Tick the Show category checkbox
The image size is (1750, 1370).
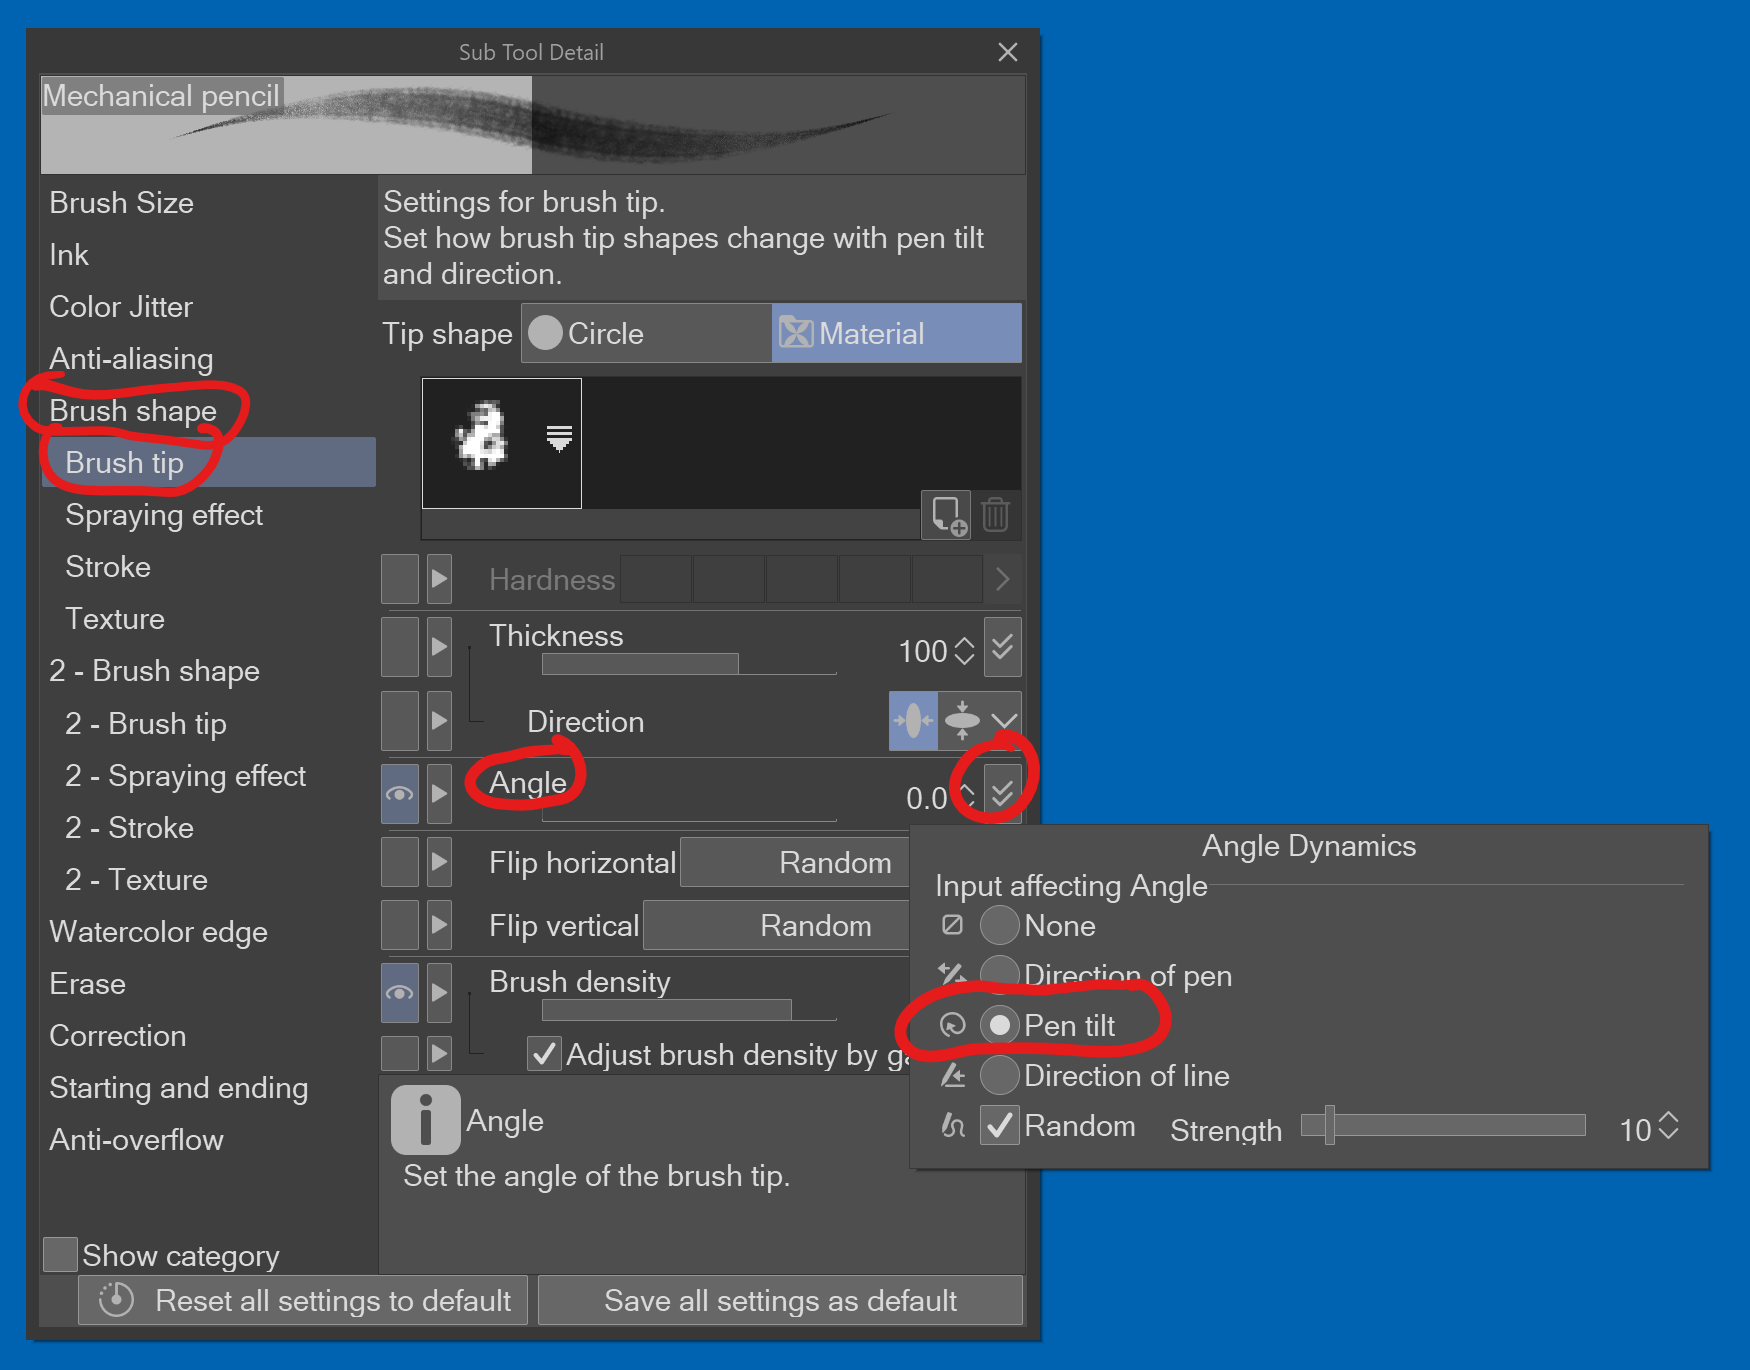pyautogui.click(x=61, y=1254)
